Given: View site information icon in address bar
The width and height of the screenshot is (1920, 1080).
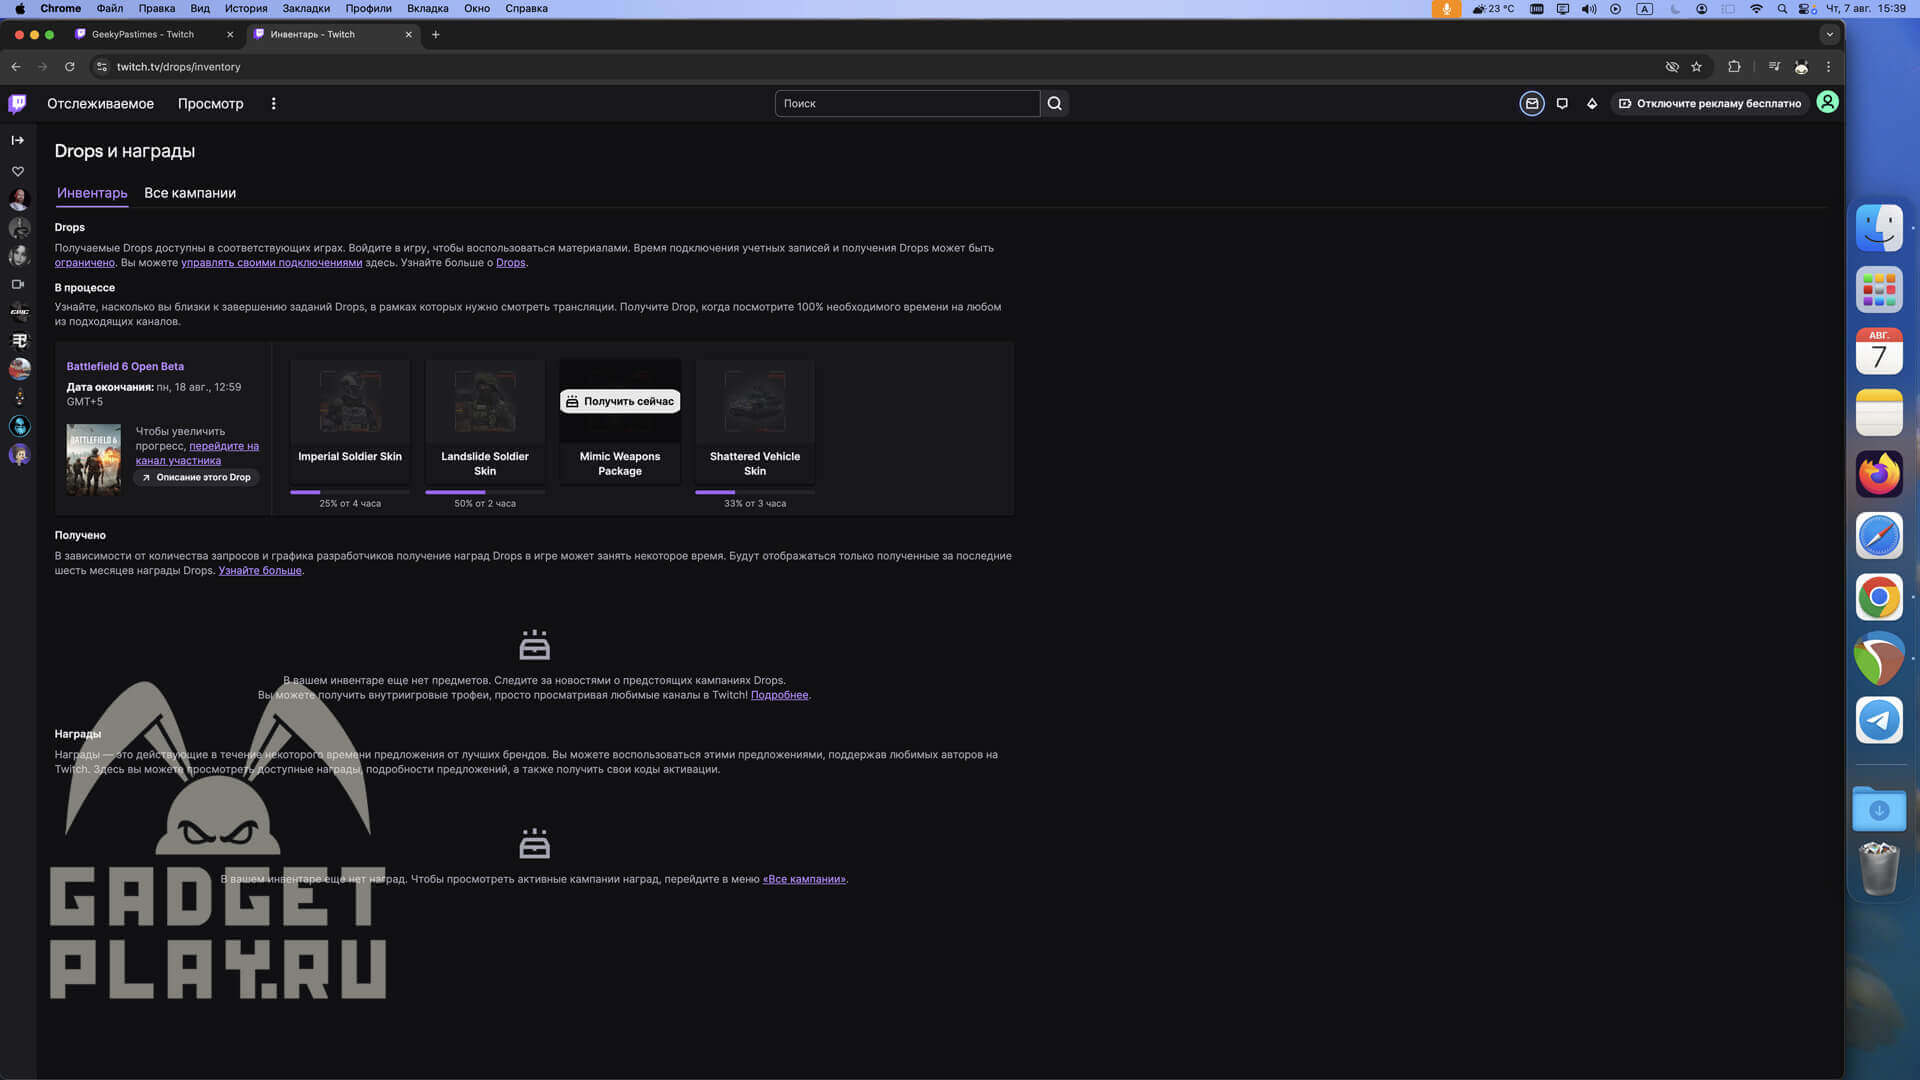Looking at the screenshot, I should tap(101, 67).
